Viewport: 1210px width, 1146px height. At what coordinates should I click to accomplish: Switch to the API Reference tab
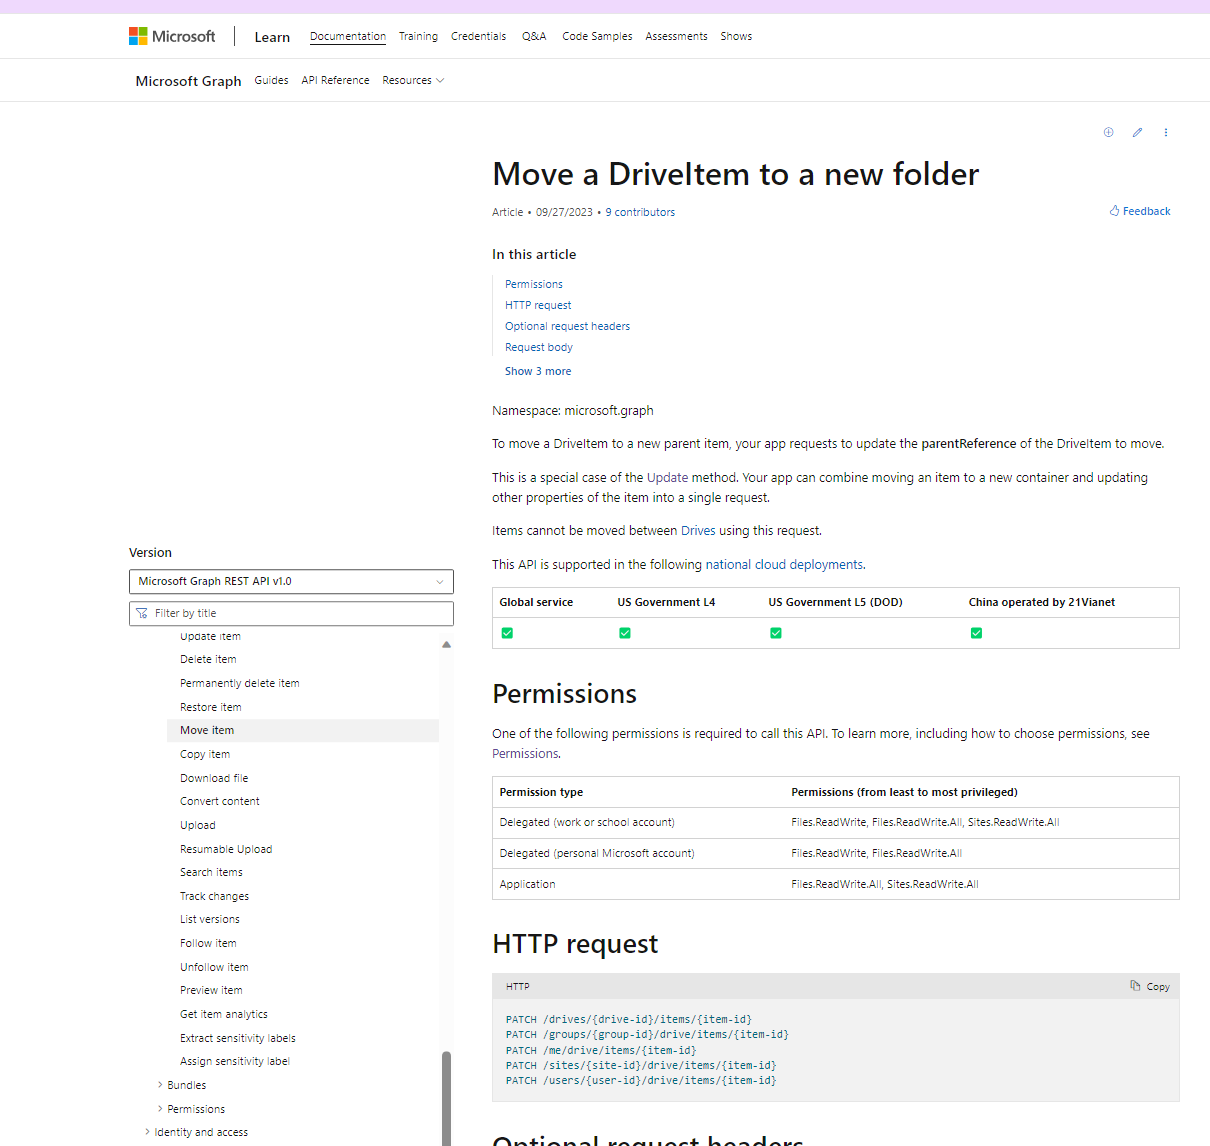click(x=335, y=80)
